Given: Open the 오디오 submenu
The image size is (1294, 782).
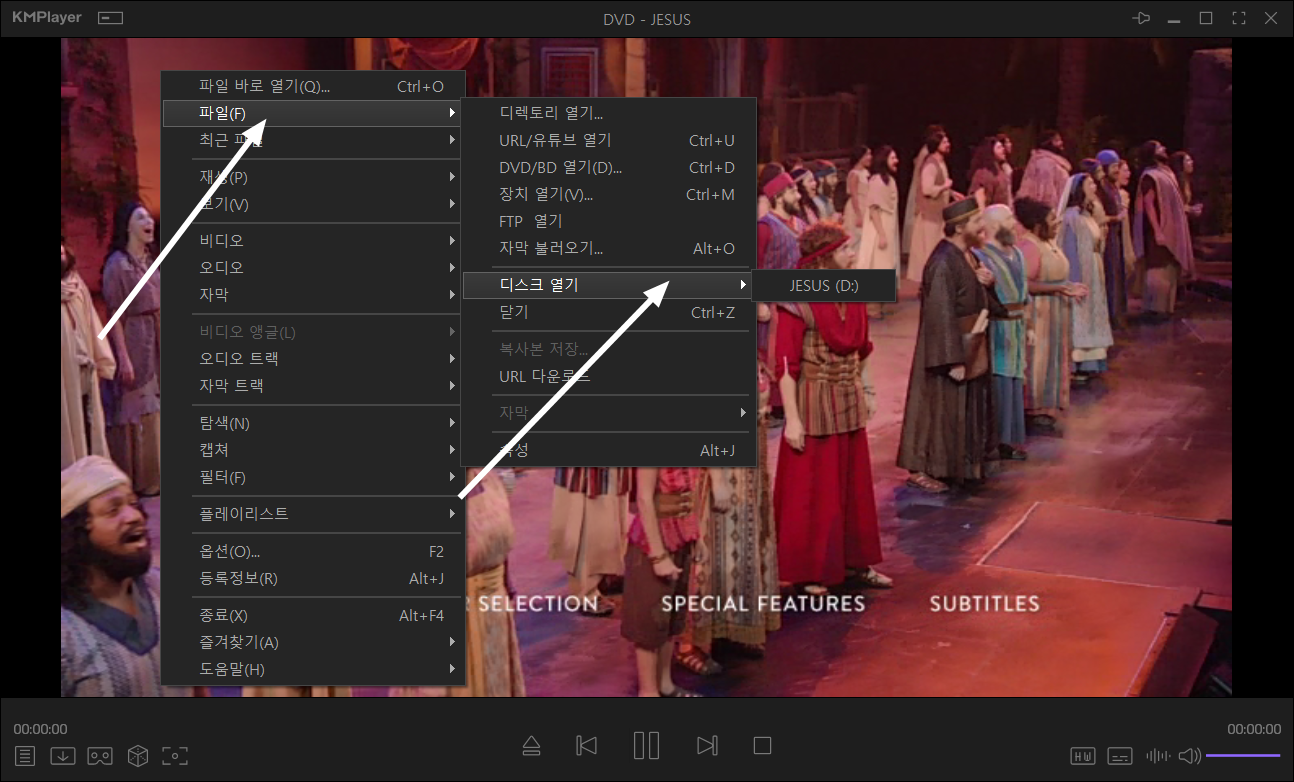Looking at the screenshot, I should click(x=313, y=268).
